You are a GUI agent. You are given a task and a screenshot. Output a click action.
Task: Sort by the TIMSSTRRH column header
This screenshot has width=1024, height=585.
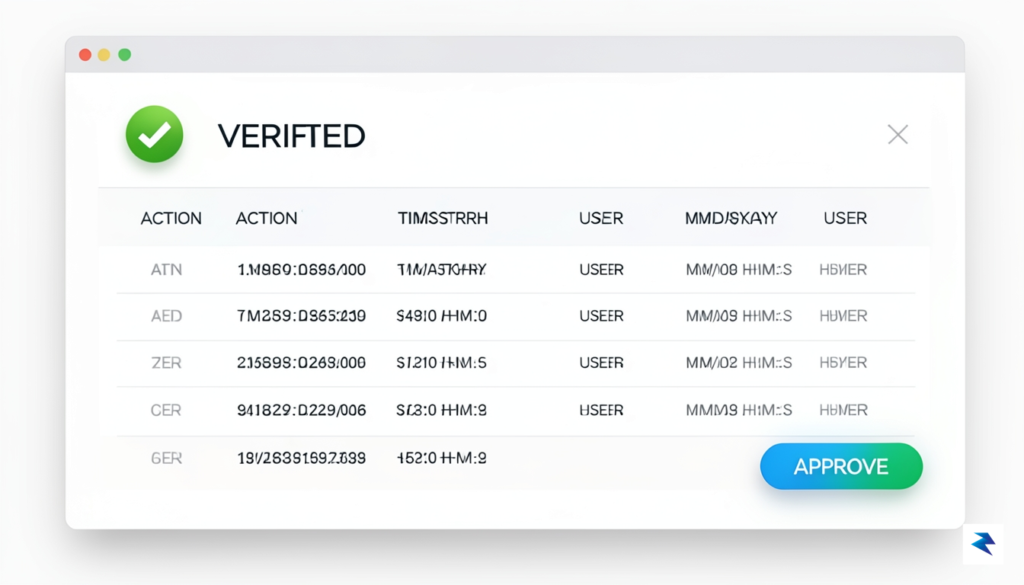point(443,218)
